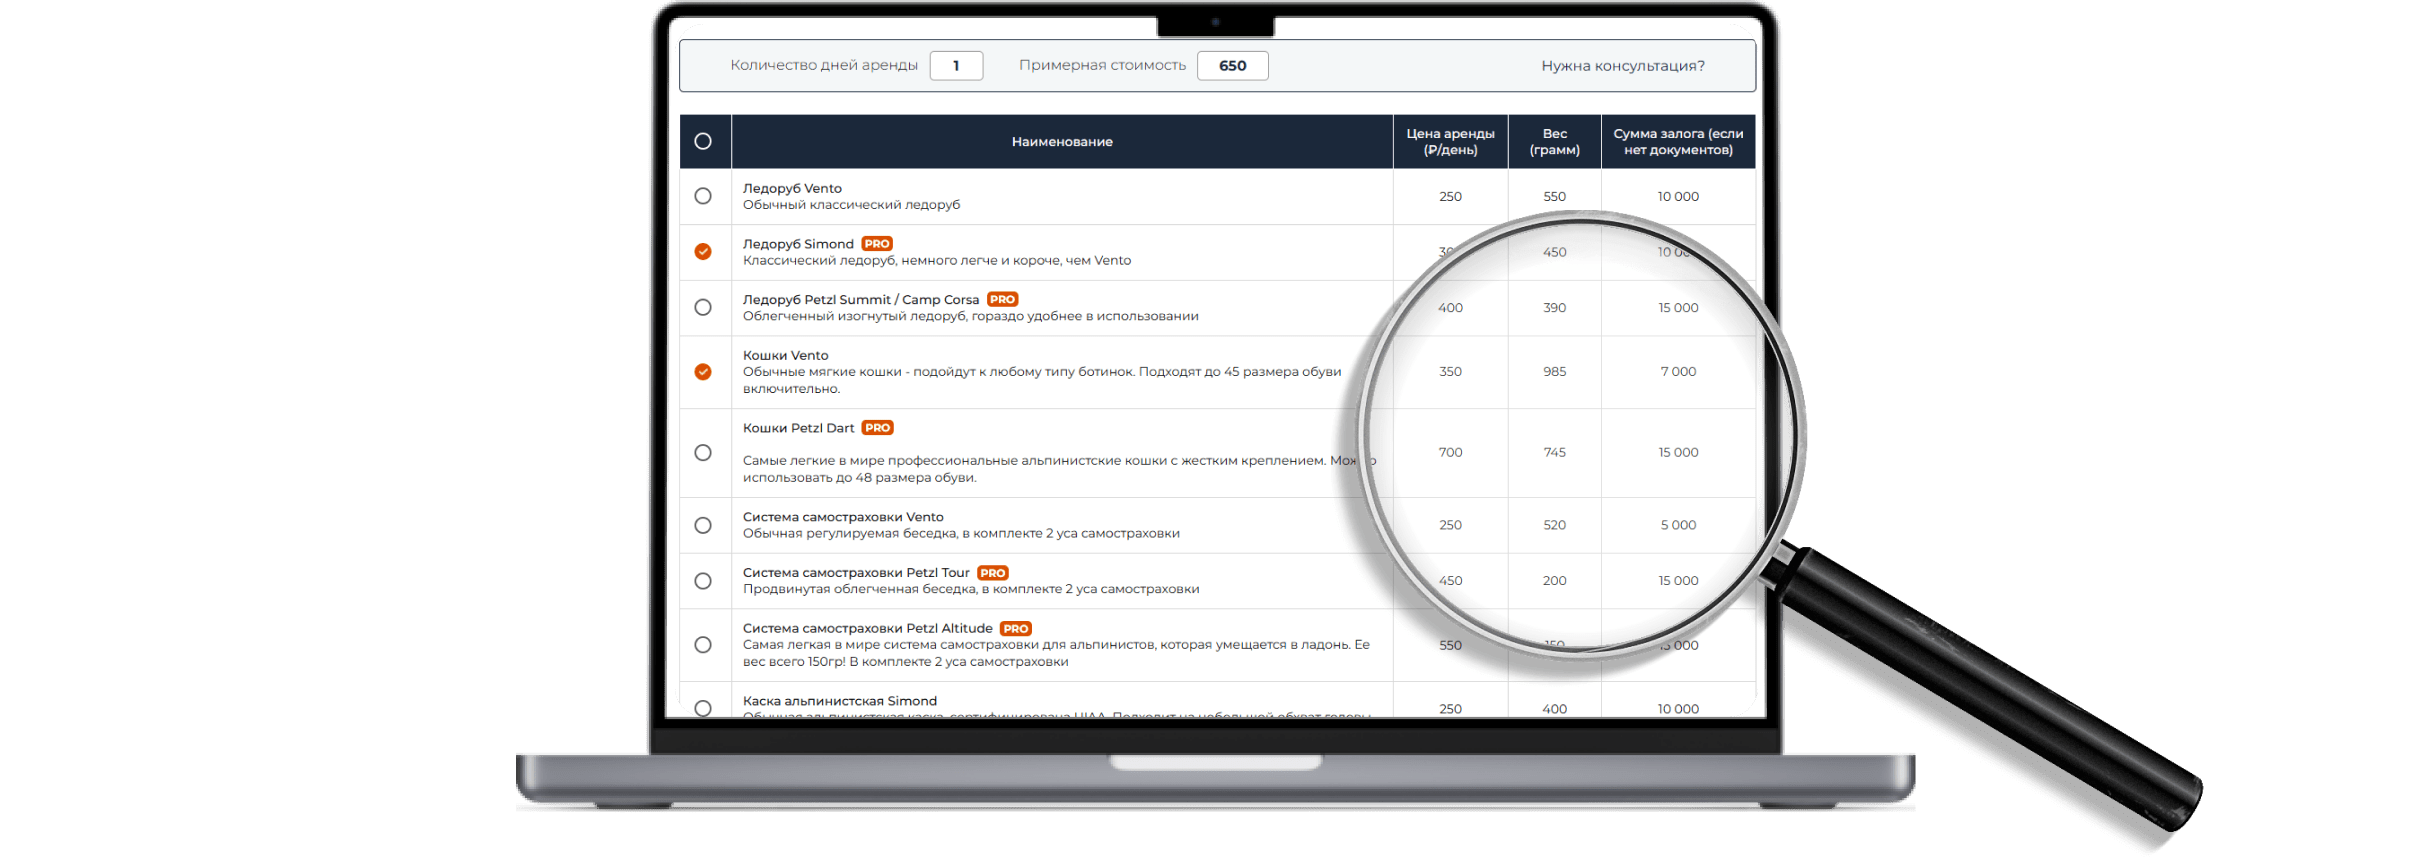The image size is (2412, 858).
Task: Click the Наименование column header
Action: [x=1062, y=141]
